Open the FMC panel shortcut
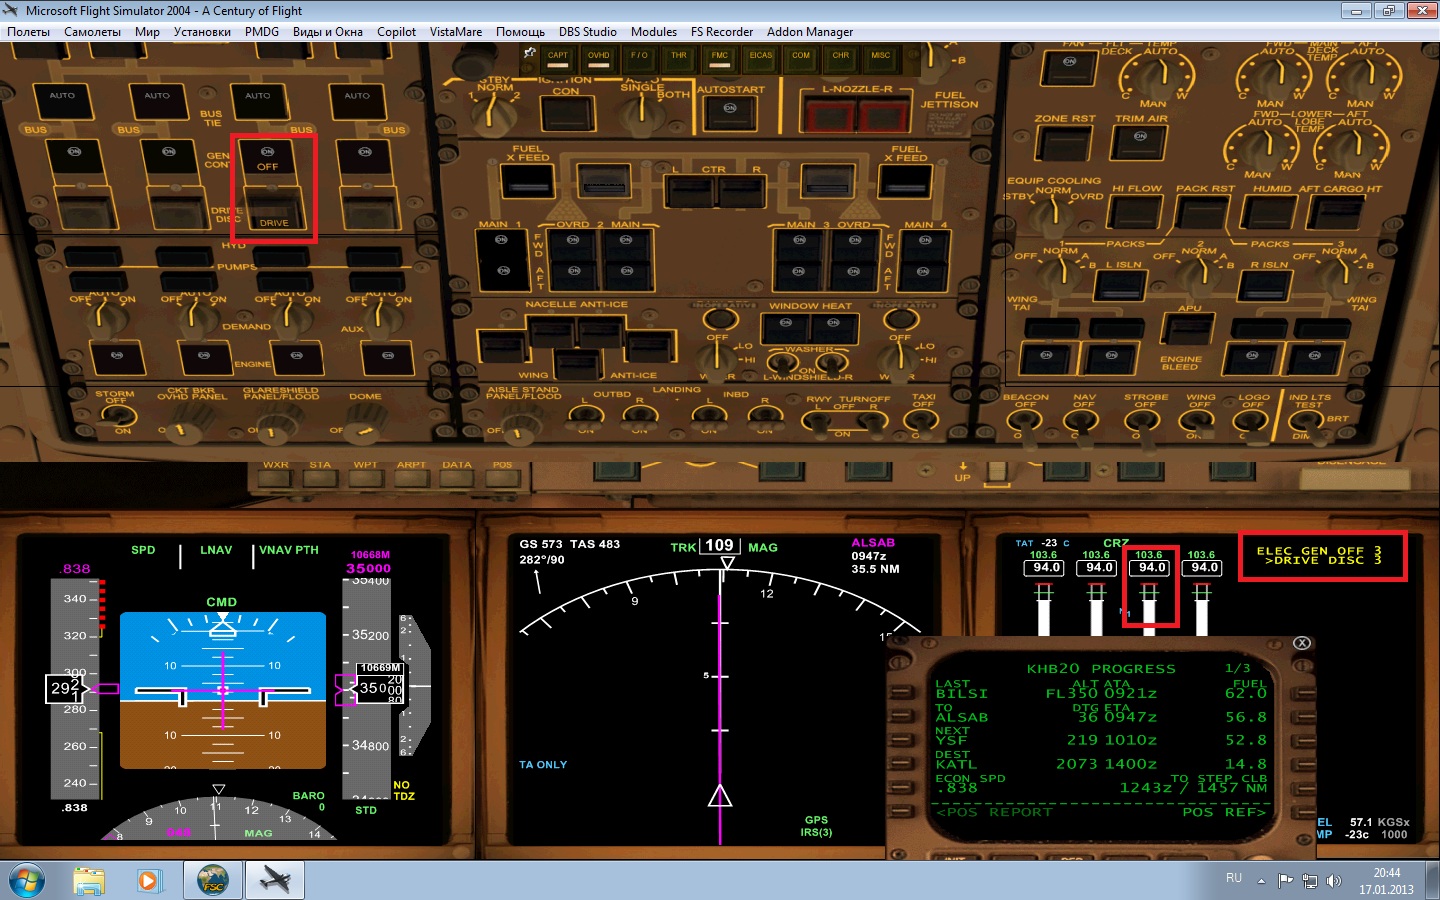Image resolution: width=1440 pixels, height=900 pixels. pos(720,58)
